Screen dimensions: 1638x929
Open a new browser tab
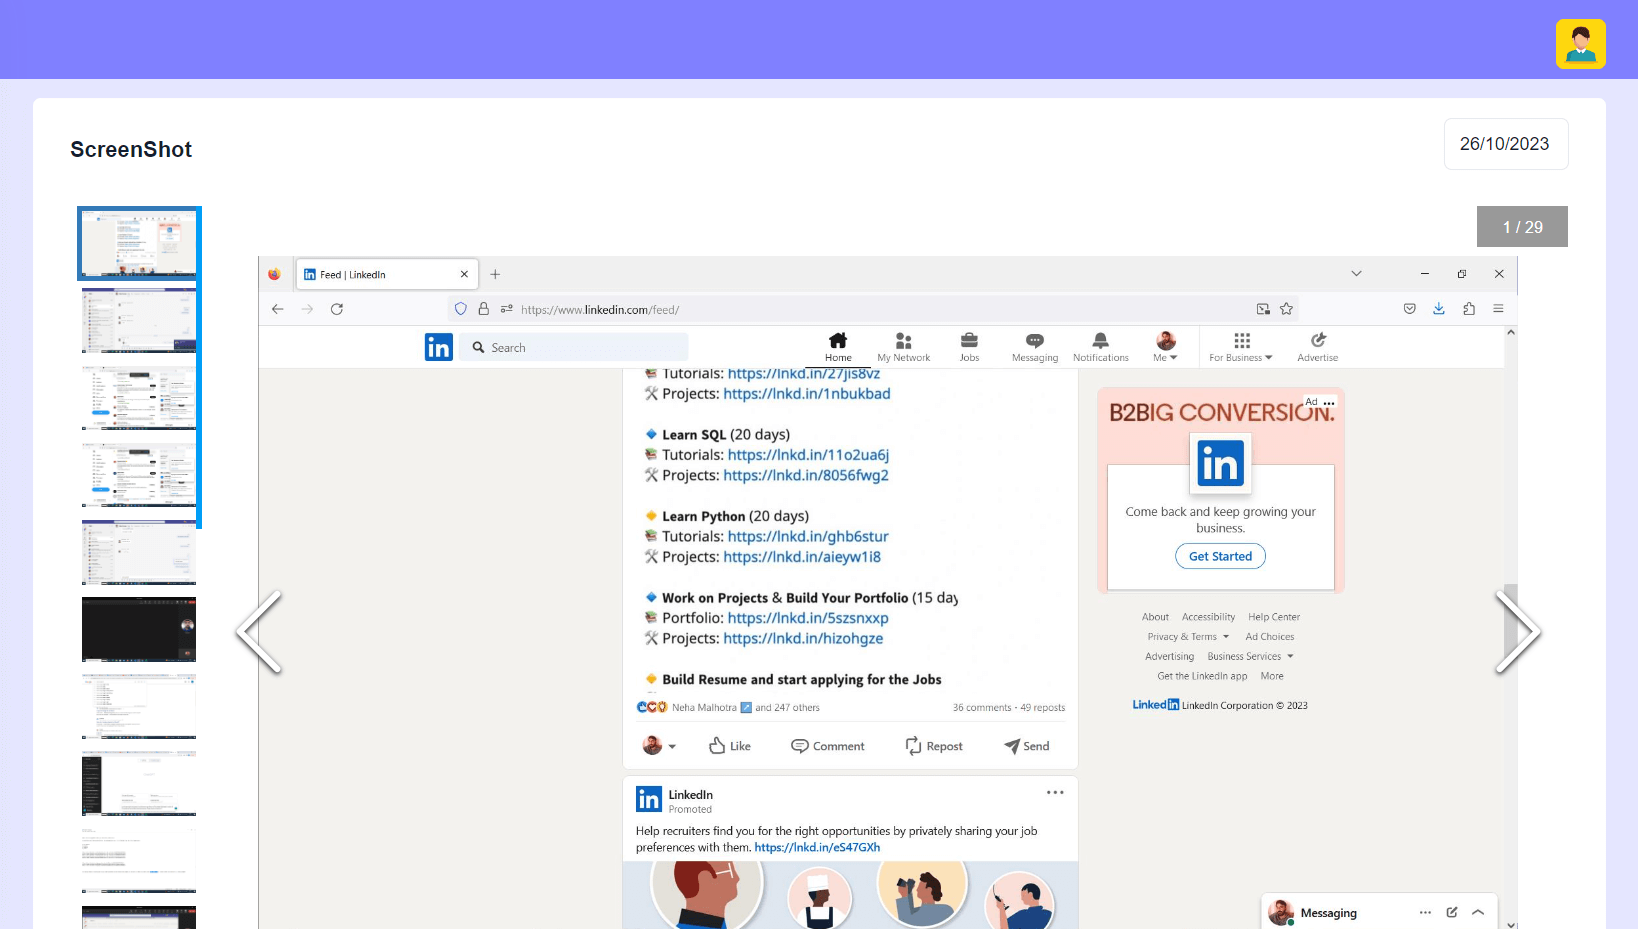[495, 274]
